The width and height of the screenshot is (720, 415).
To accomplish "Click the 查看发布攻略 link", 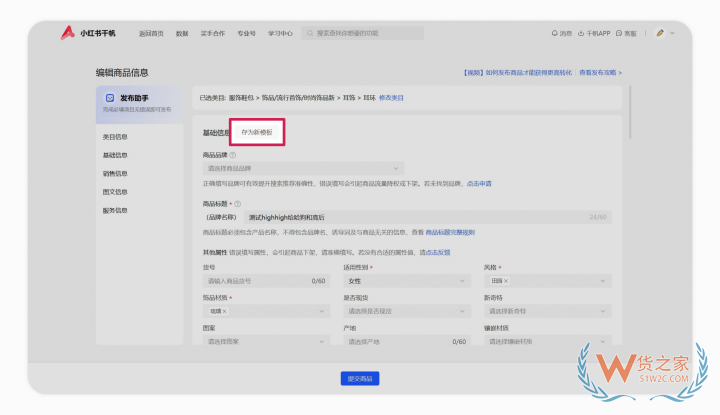I will (600, 73).
